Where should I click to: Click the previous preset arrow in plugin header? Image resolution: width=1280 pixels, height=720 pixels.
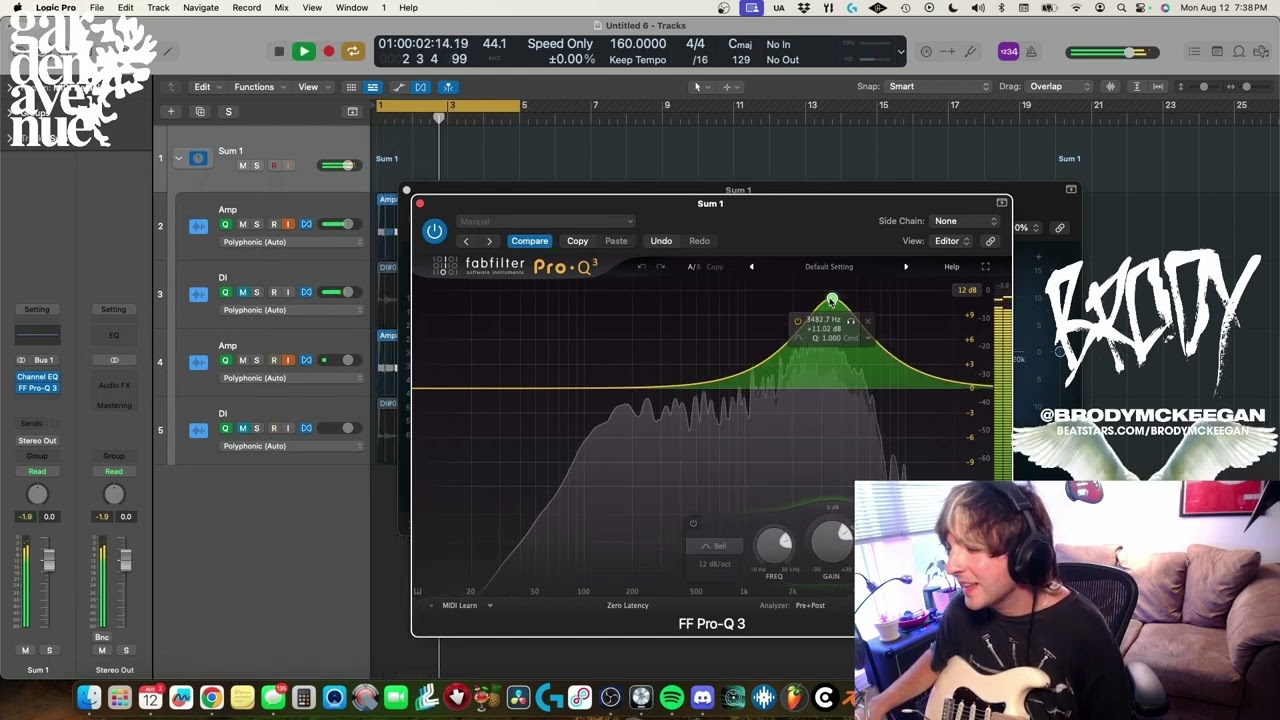tap(466, 241)
